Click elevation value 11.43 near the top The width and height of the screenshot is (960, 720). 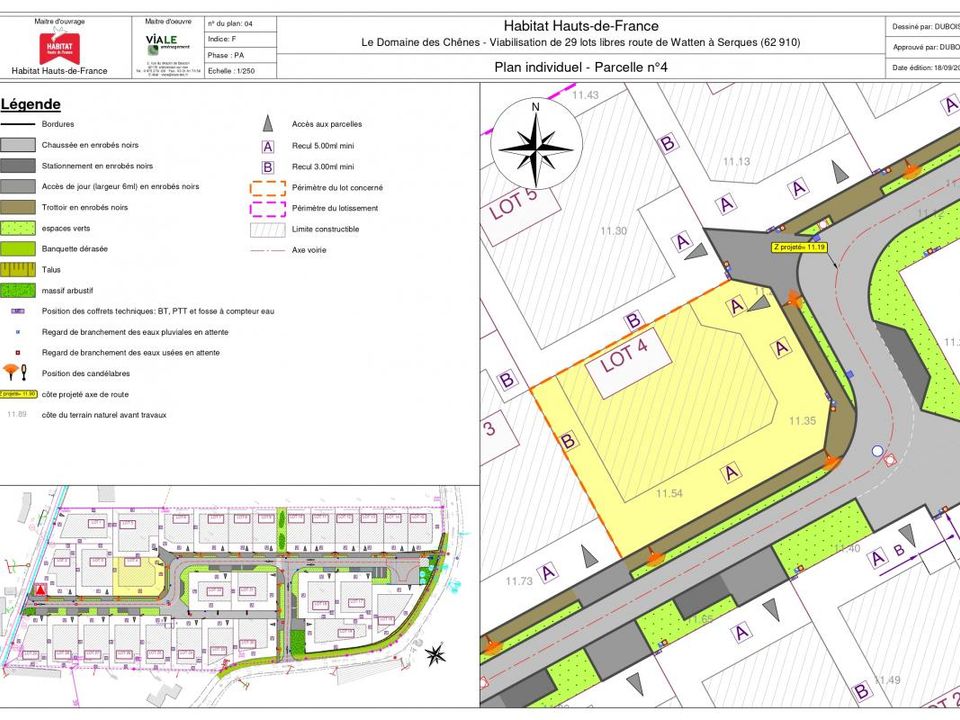(x=585, y=95)
